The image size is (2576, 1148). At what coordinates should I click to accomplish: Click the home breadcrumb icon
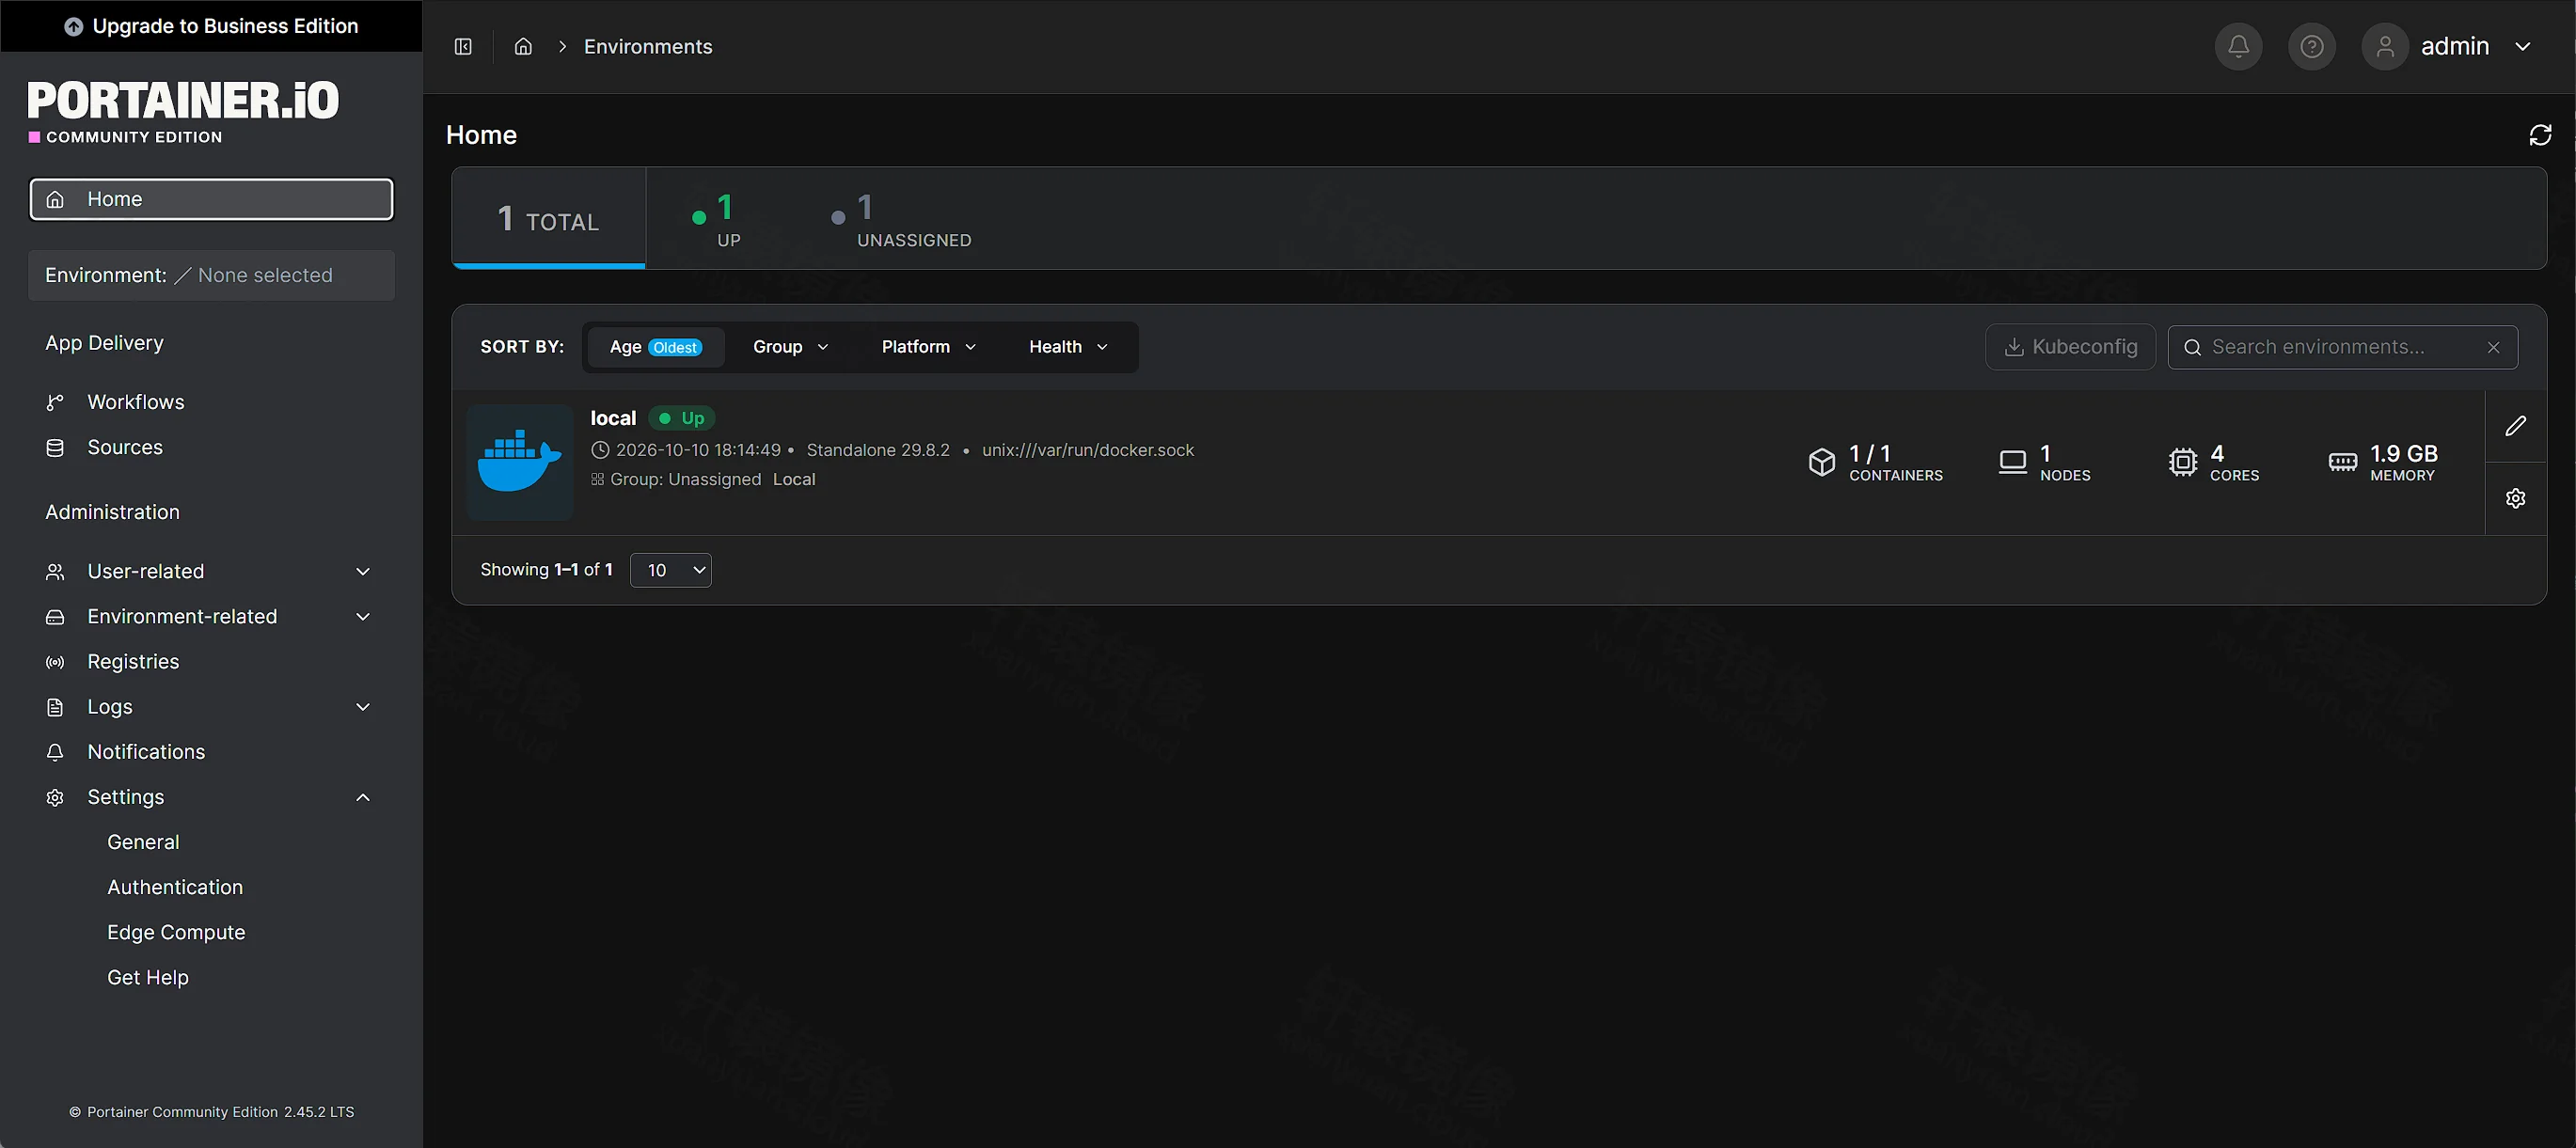pos(523,46)
